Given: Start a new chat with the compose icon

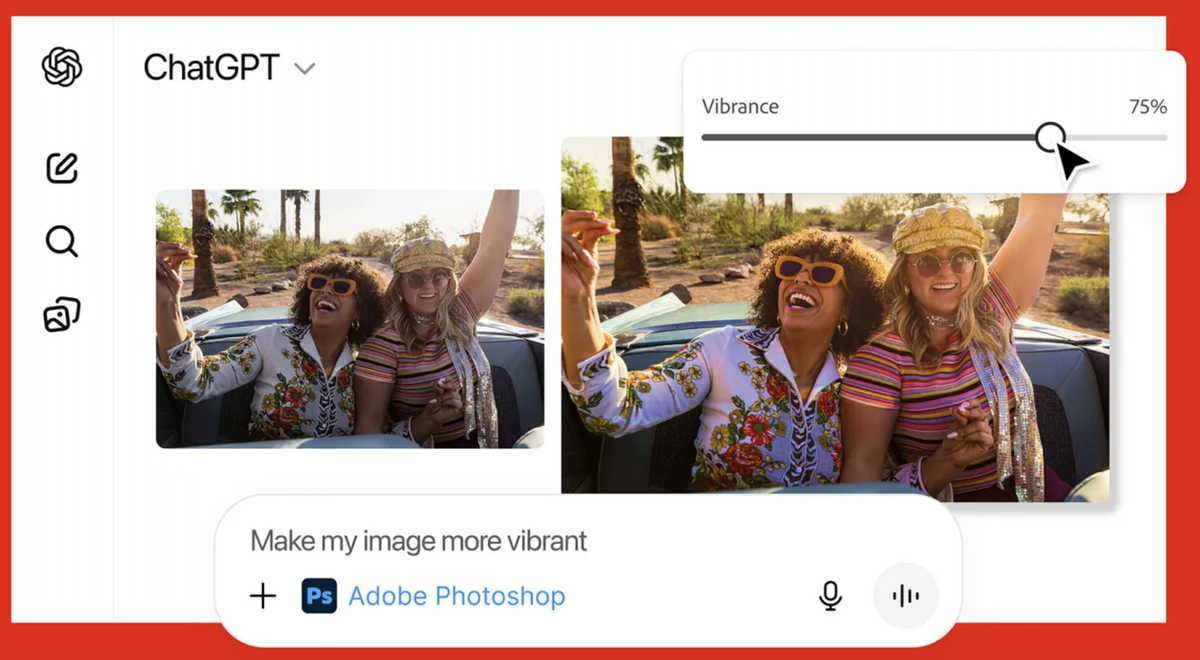Looking at the screenshot, I should tap(61, 167).
